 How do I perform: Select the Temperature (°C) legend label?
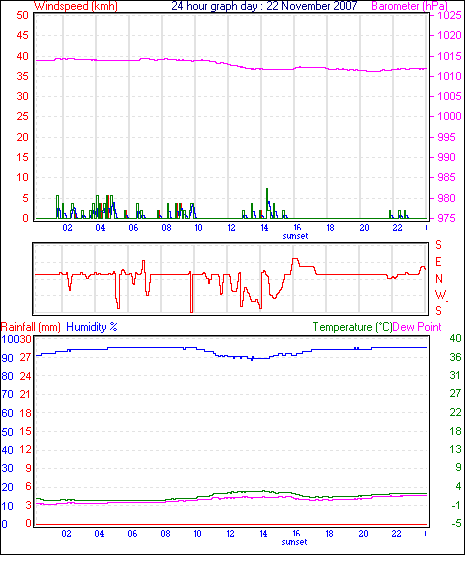(352, 327)
